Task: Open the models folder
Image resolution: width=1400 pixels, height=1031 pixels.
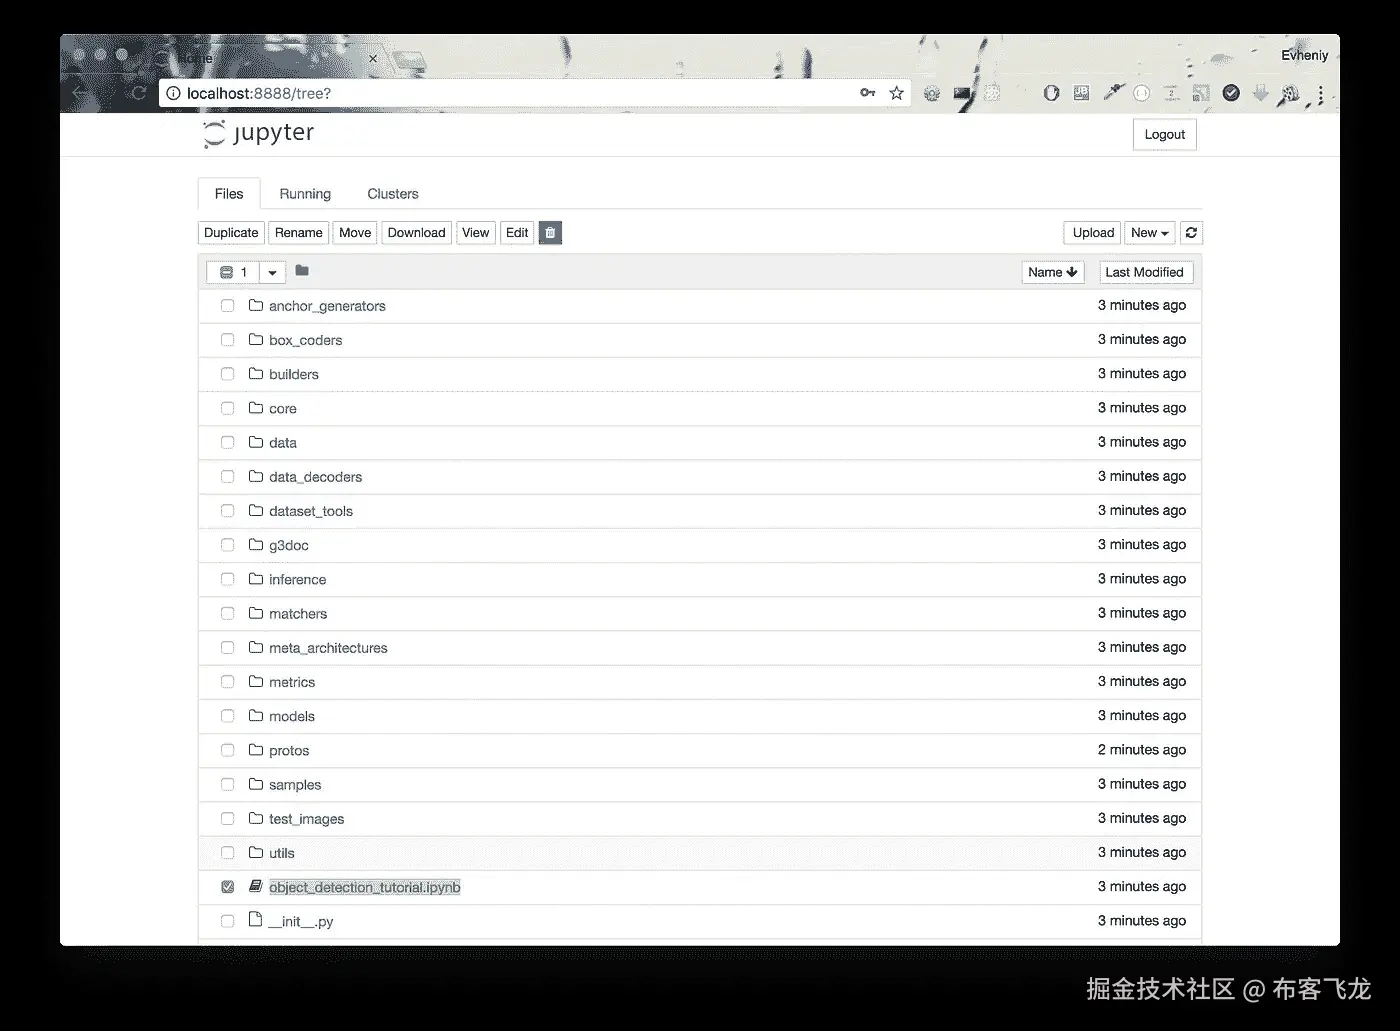Action: click(292, 716)
